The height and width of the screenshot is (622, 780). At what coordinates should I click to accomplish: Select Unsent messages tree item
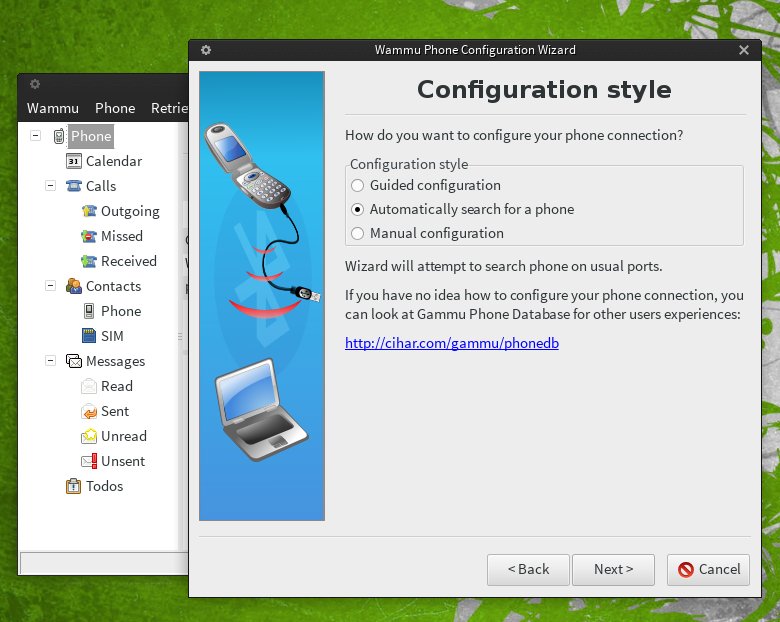point(122,461)
